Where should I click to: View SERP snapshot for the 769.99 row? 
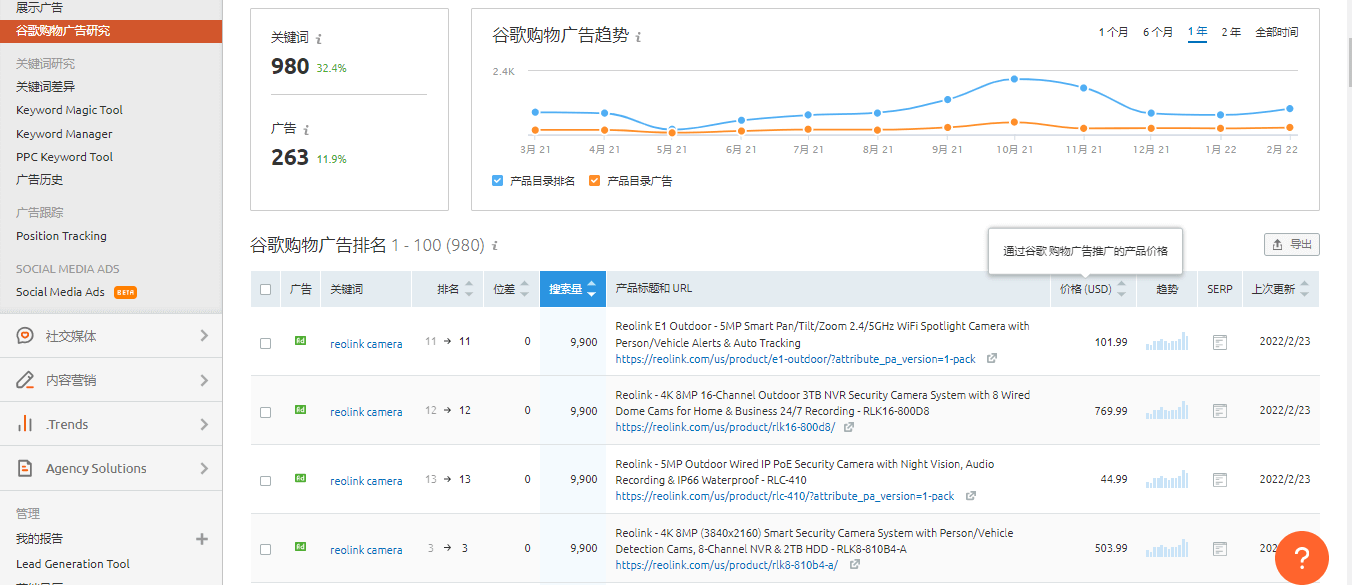[x=1219, y=411]
